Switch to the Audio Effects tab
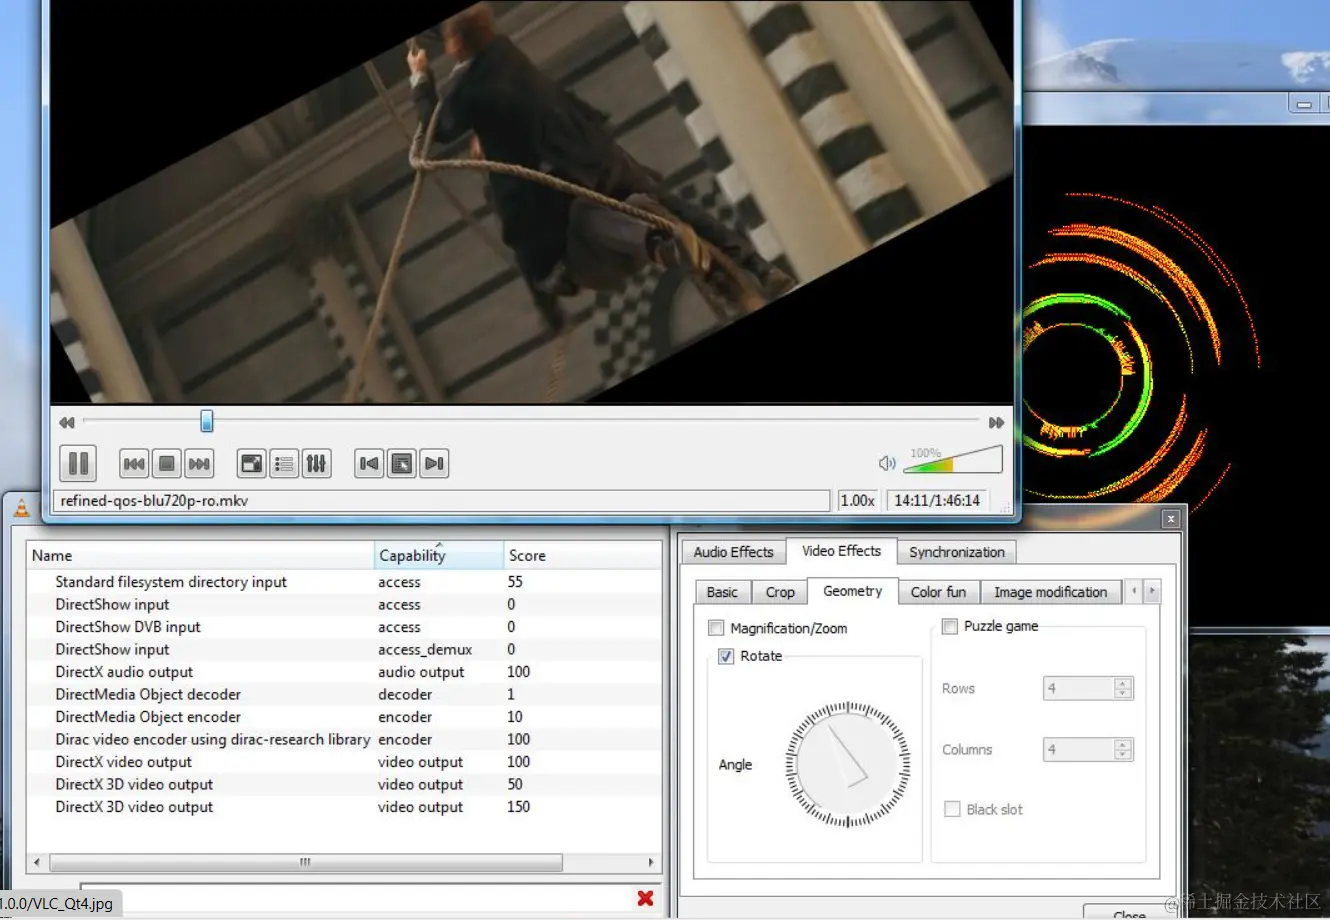The height and width of the screenshot is (920, 1330). 733,552
